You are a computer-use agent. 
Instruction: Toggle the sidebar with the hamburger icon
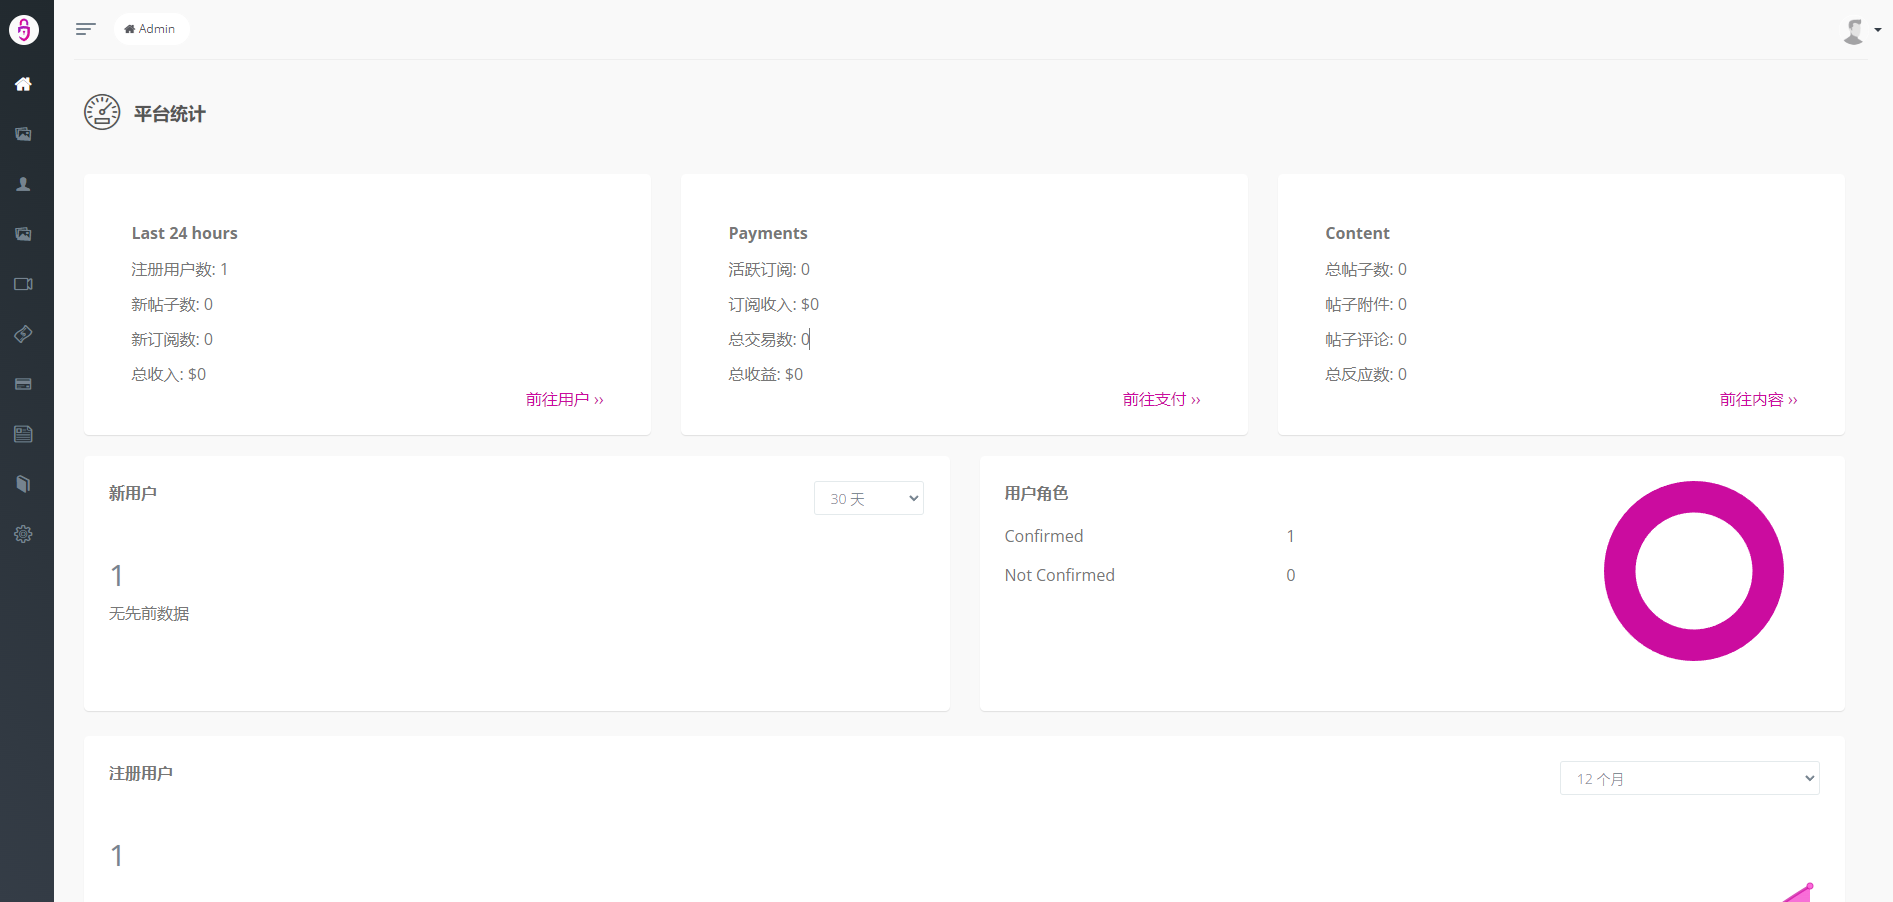coord(85,29)
